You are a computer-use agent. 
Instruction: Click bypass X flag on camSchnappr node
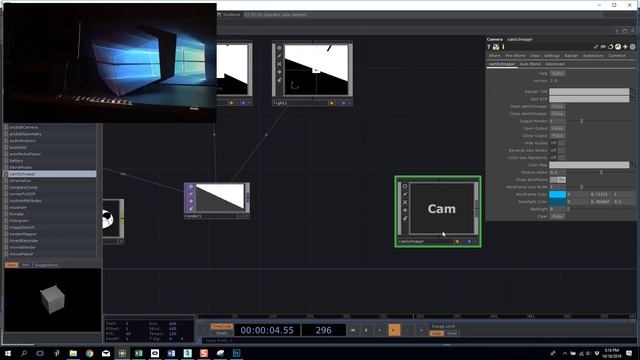405,202
